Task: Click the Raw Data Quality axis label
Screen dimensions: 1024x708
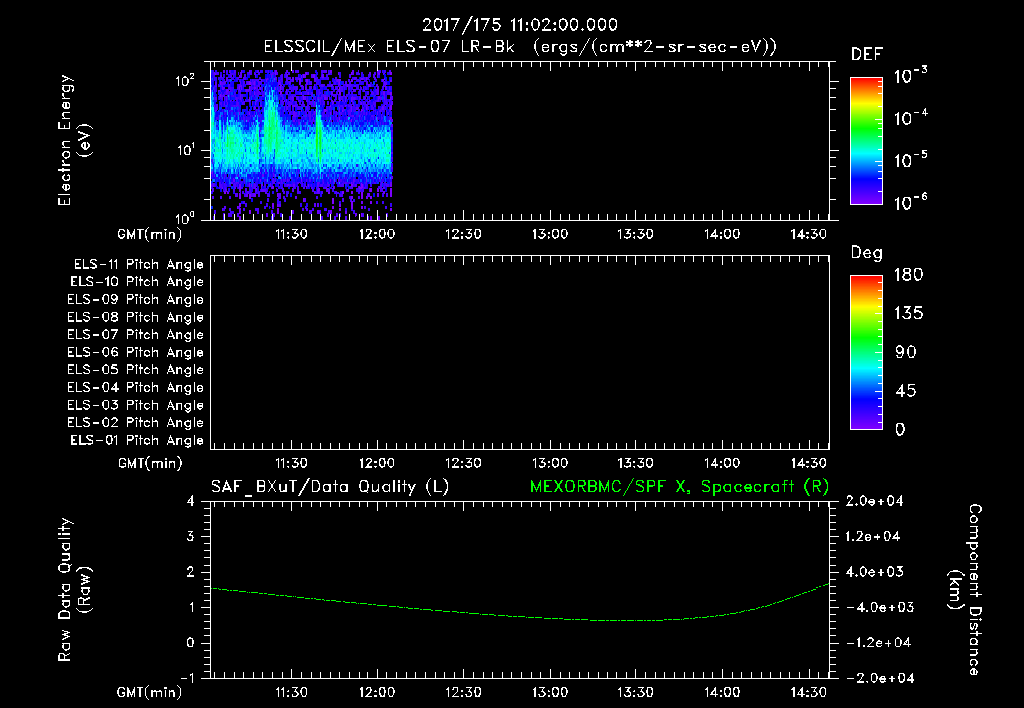Action: pyautogui.click(x=74, y=590)
